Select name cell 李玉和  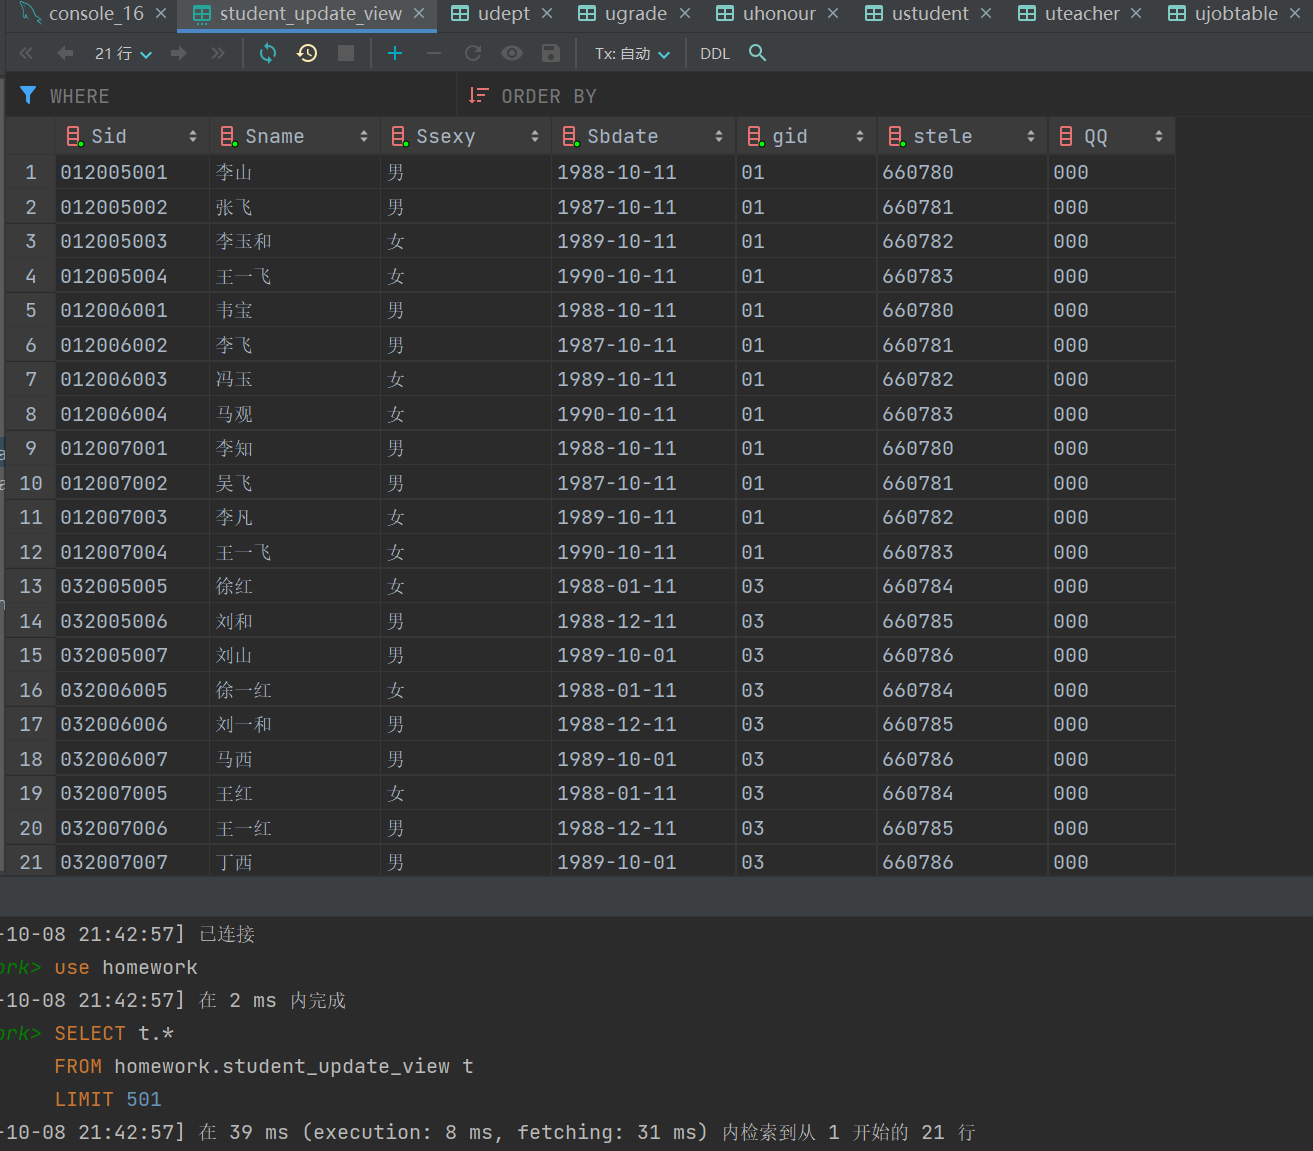tap(295, 241)
